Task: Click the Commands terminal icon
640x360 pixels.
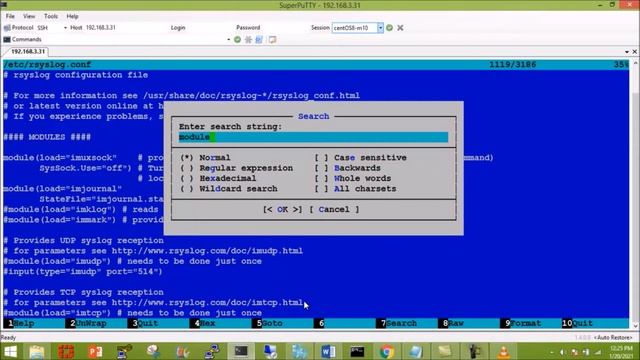Action: pos(7,40)
